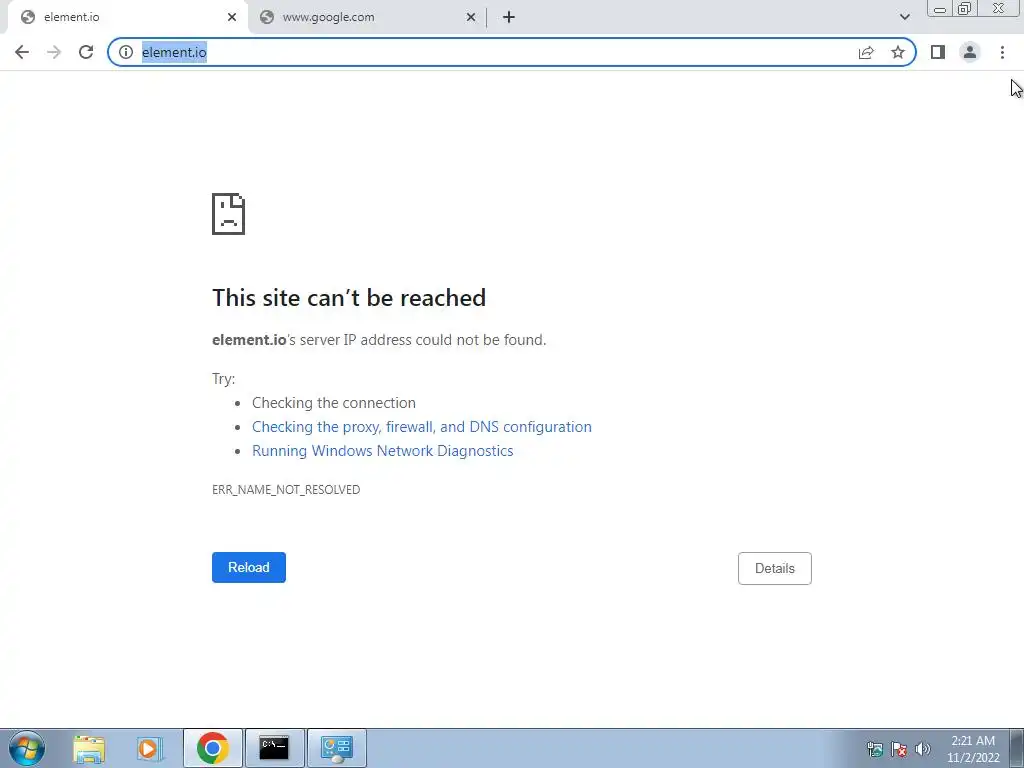Open Action Center flag tray icon
Viewport: 1024px width, 768px height.
click(899, 749)
